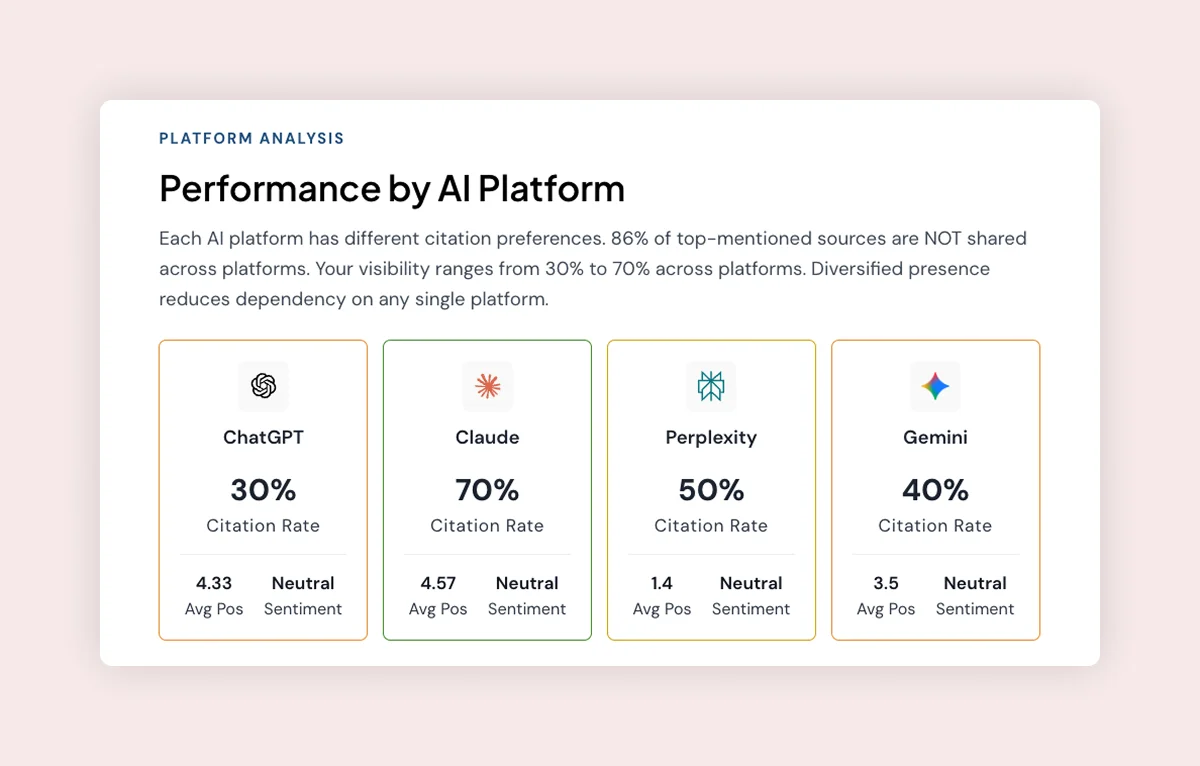
Task: Select the Gemini platform name label
Action: [x=935, y=437]
